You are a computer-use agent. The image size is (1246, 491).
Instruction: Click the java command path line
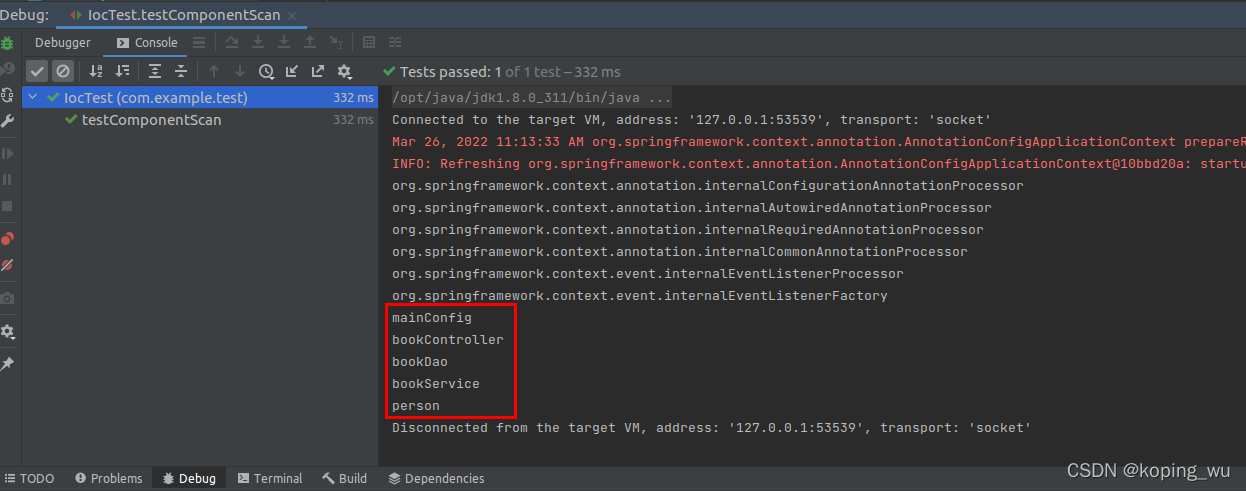(x=532, y=98)
